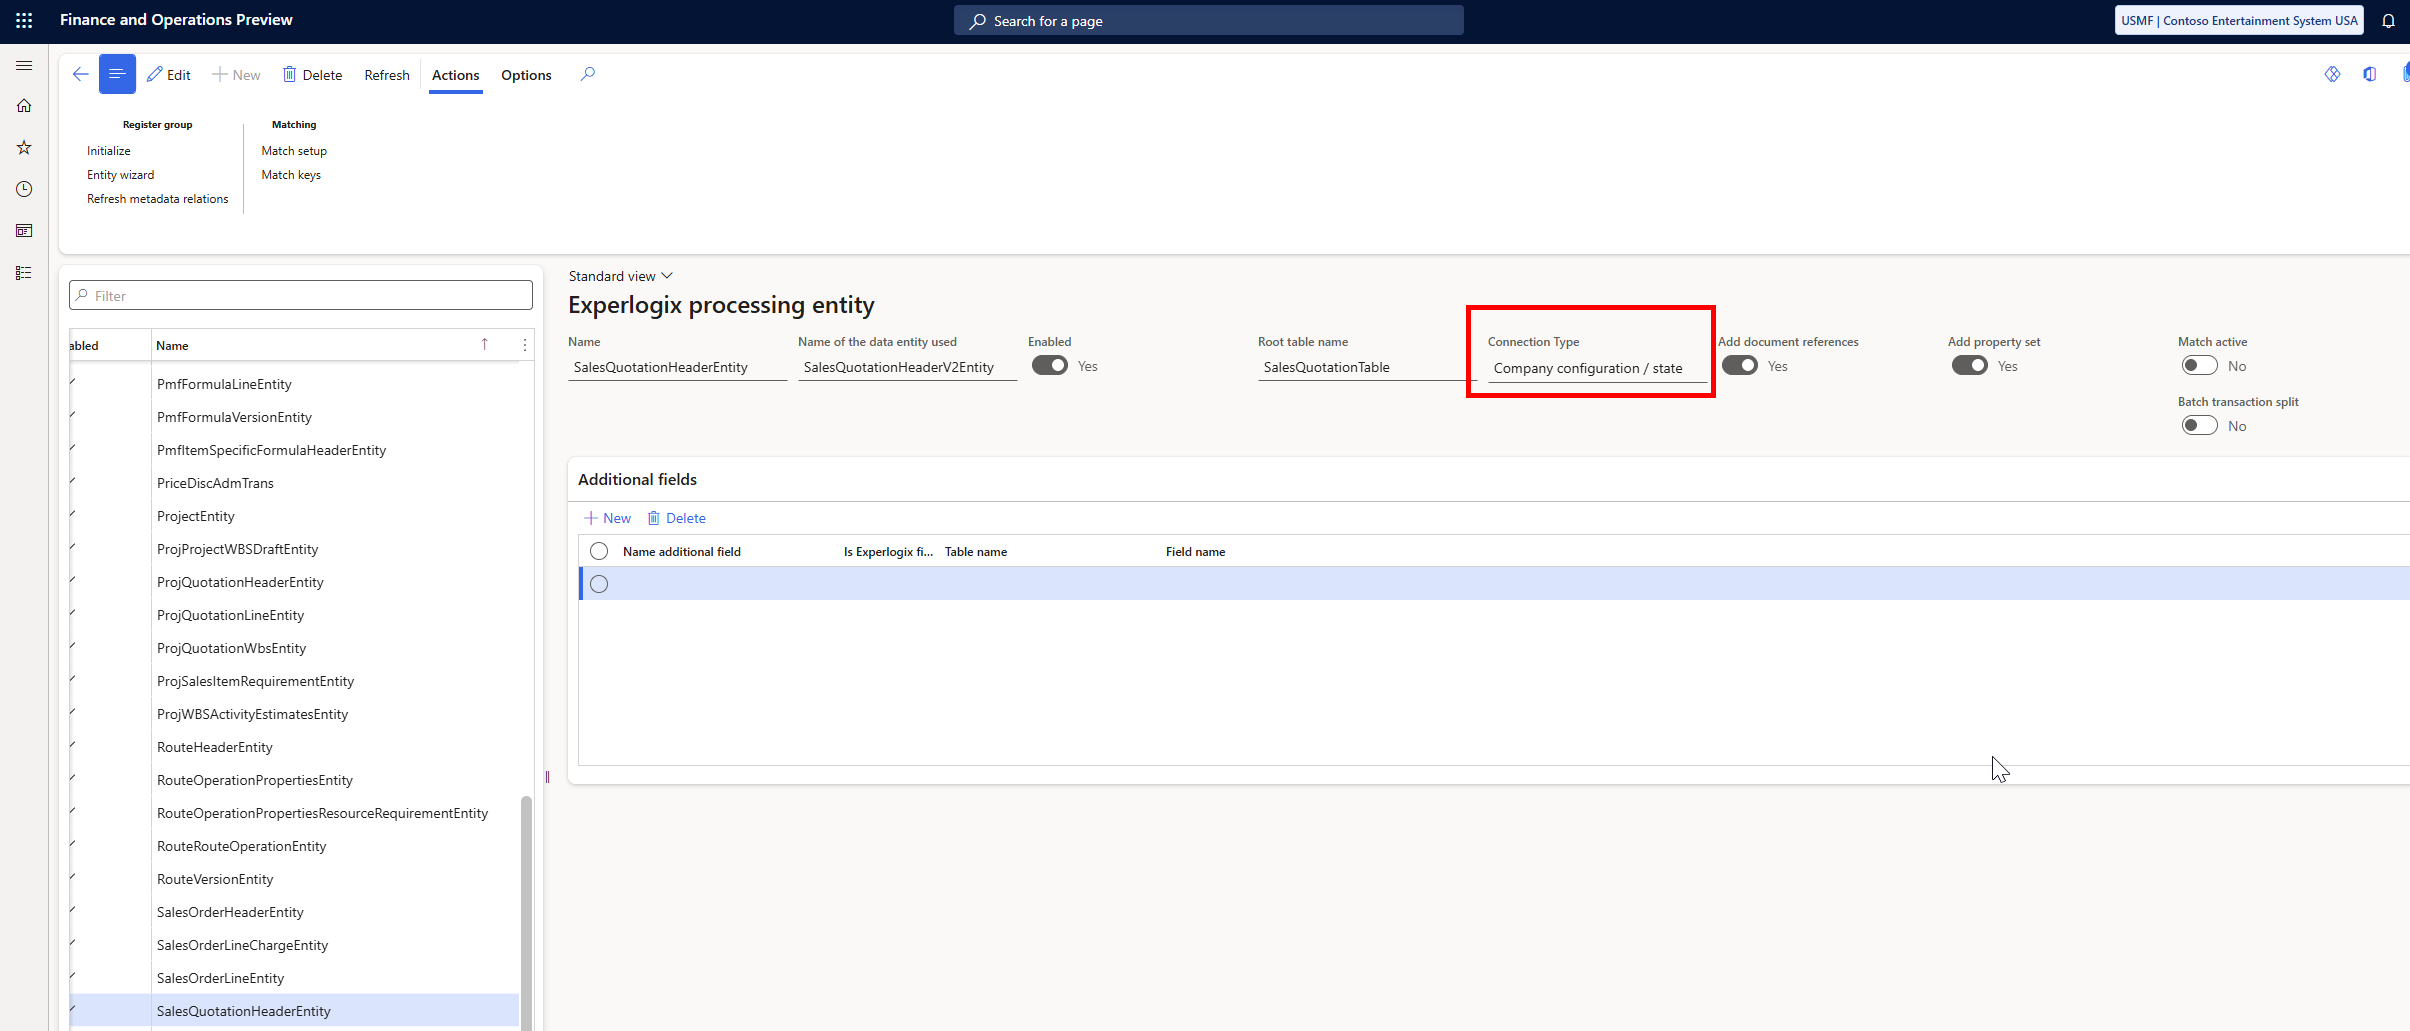Open the Options tab

tap(526, 75)
